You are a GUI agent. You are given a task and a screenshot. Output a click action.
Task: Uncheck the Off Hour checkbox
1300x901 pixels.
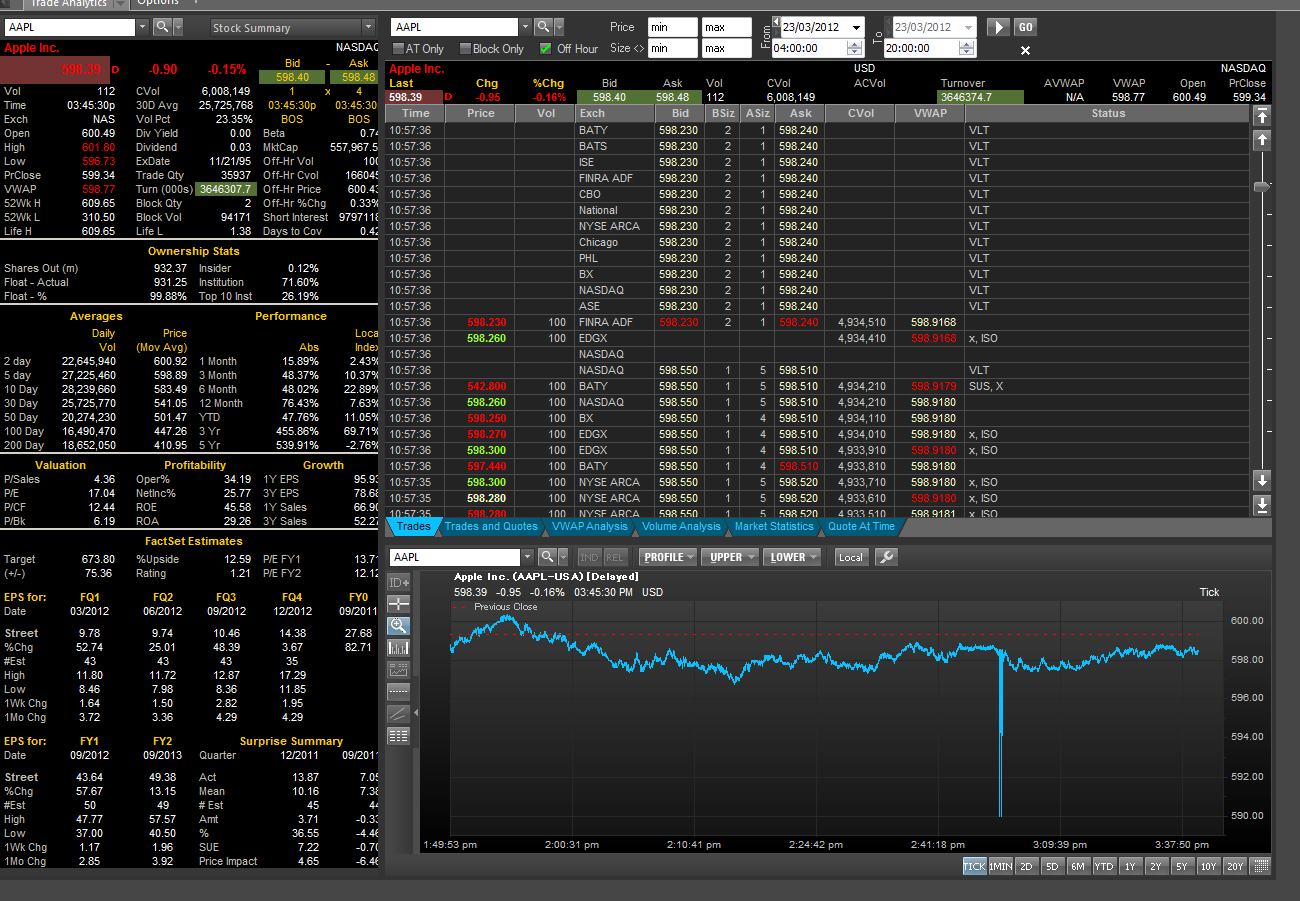(545, 48)
